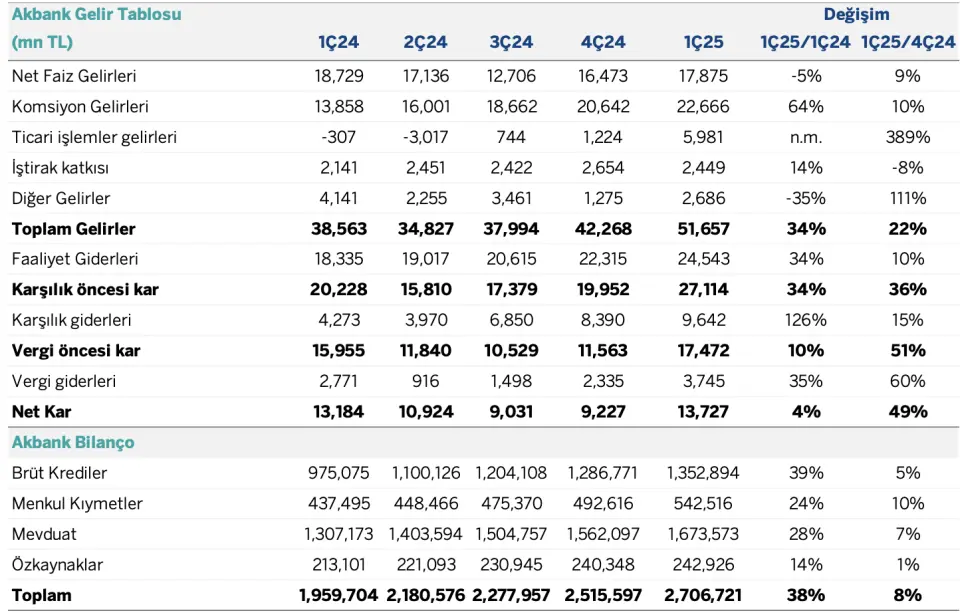The height and width of the screenshot is (613, 960).
Task: Click the 'Akbank Gelir Tablosu' title
Action: tap(97, 14)
